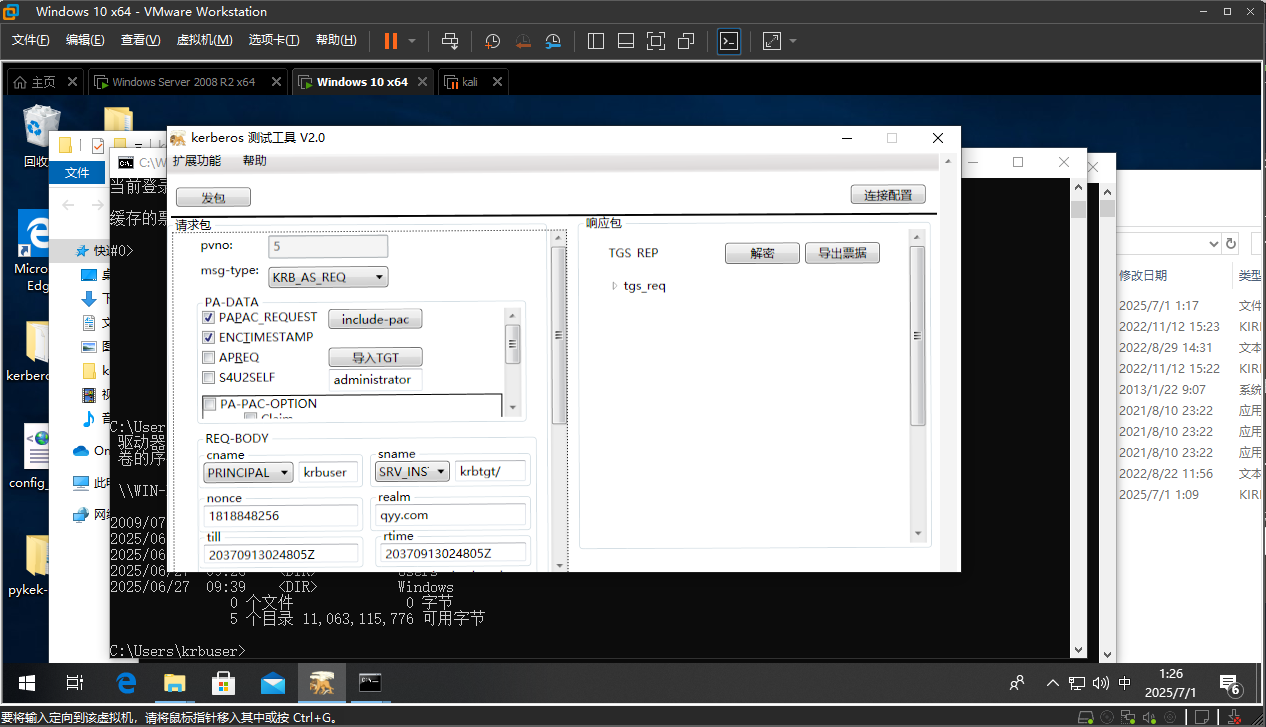Open dropdown arrow next to pause button
Screen dimensions: 1266x727
point(413,41)
